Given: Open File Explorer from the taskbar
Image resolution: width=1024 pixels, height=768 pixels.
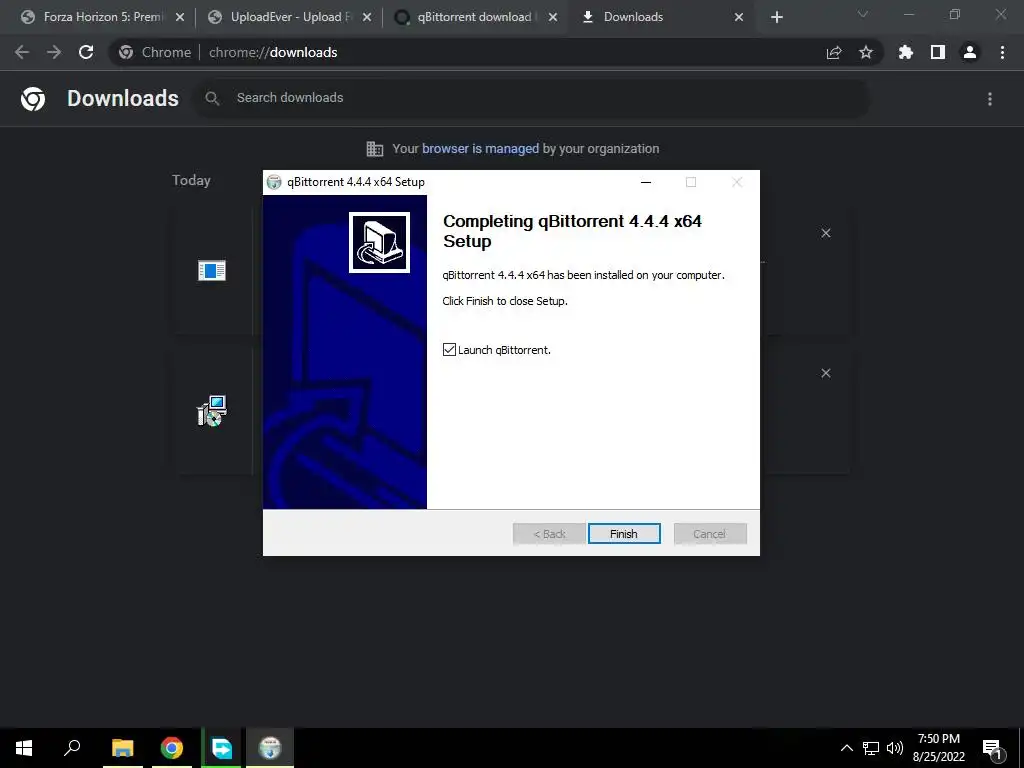Looking at the screenshot, I should tap(122, 748).
